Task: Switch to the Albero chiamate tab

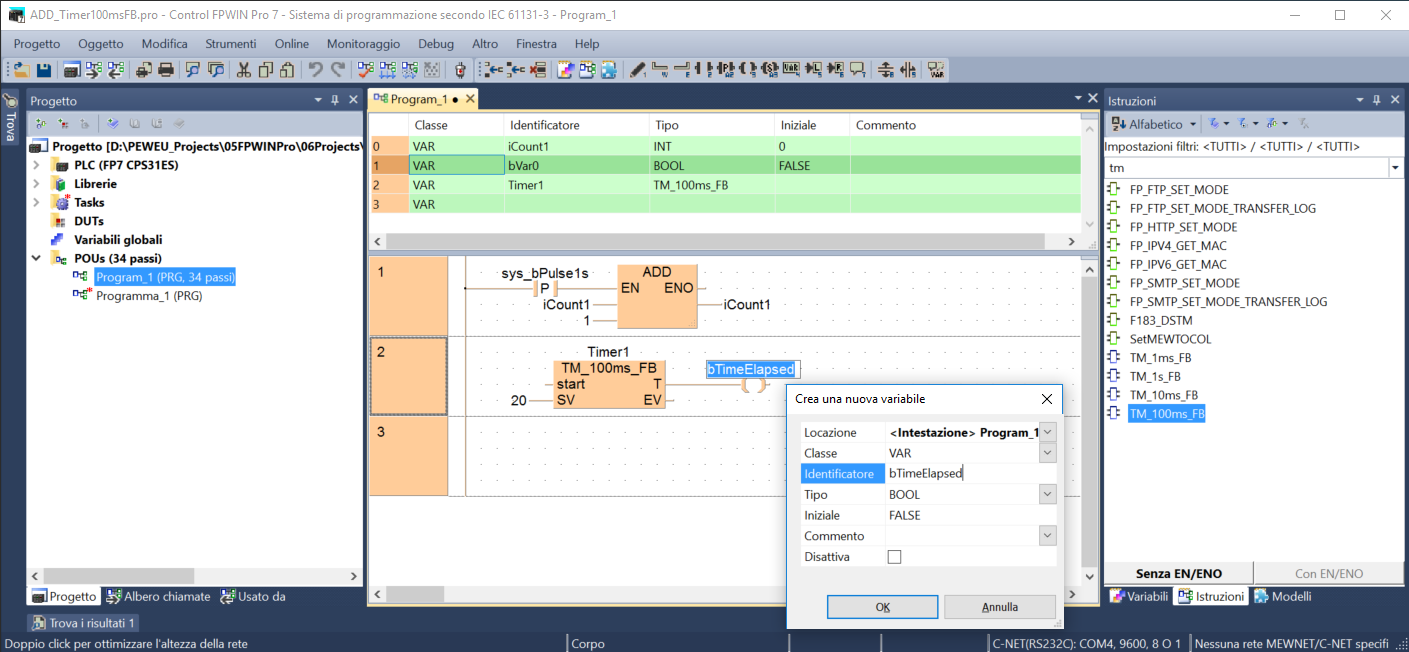Action: (158, 596)
